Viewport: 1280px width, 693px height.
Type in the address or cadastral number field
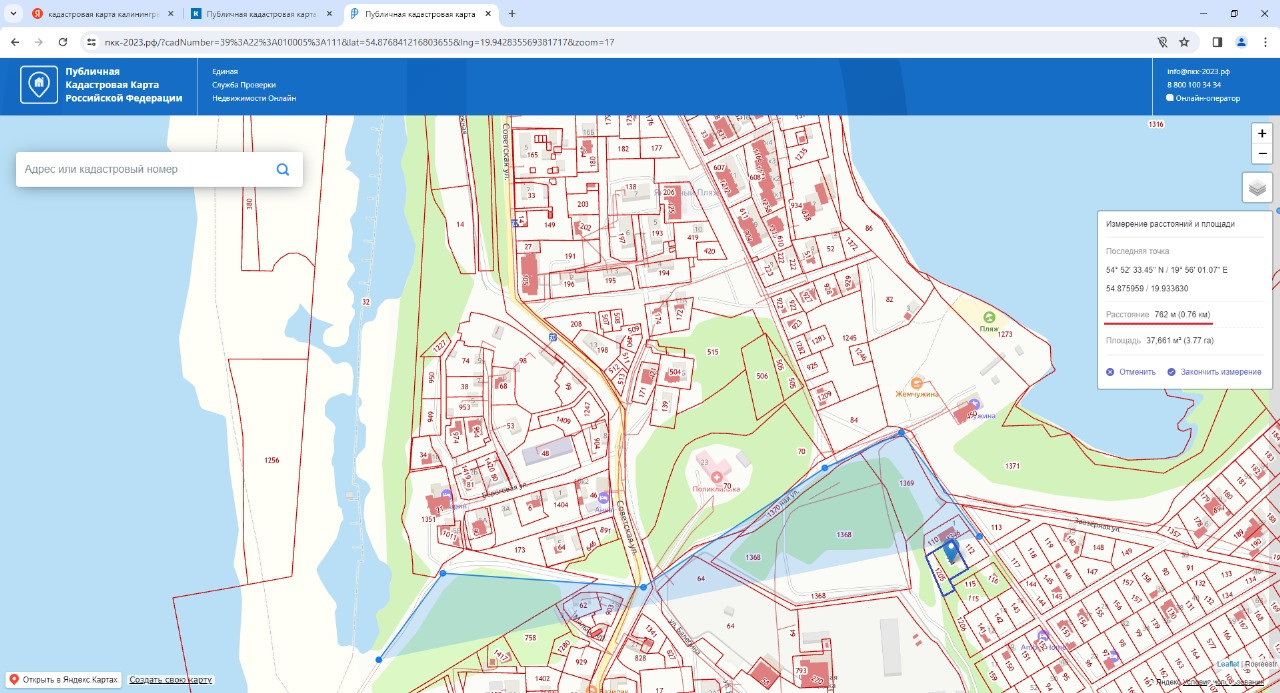tap(145, 170)
